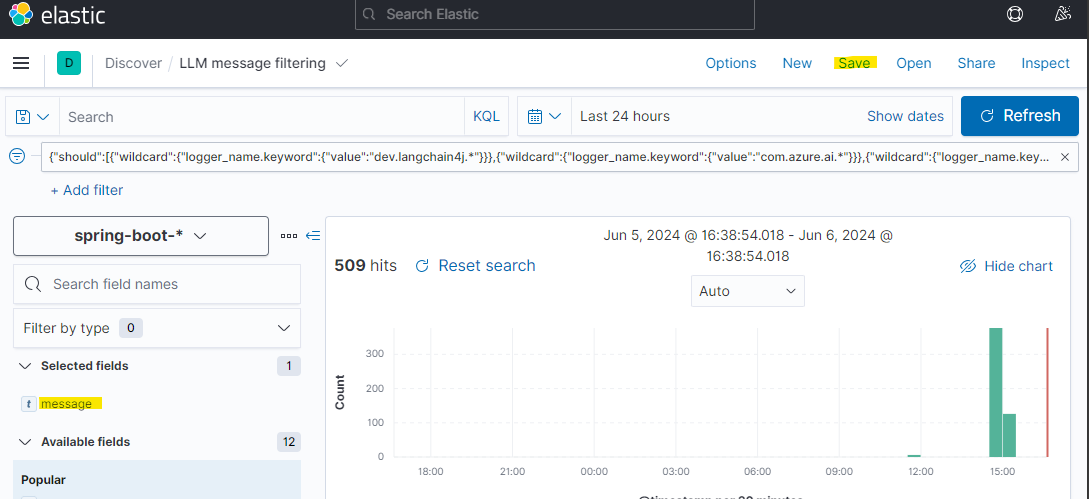Click the Selected fields count badge 1
This screenshot has width=1089, height=499.
click(x=288, y=366)
